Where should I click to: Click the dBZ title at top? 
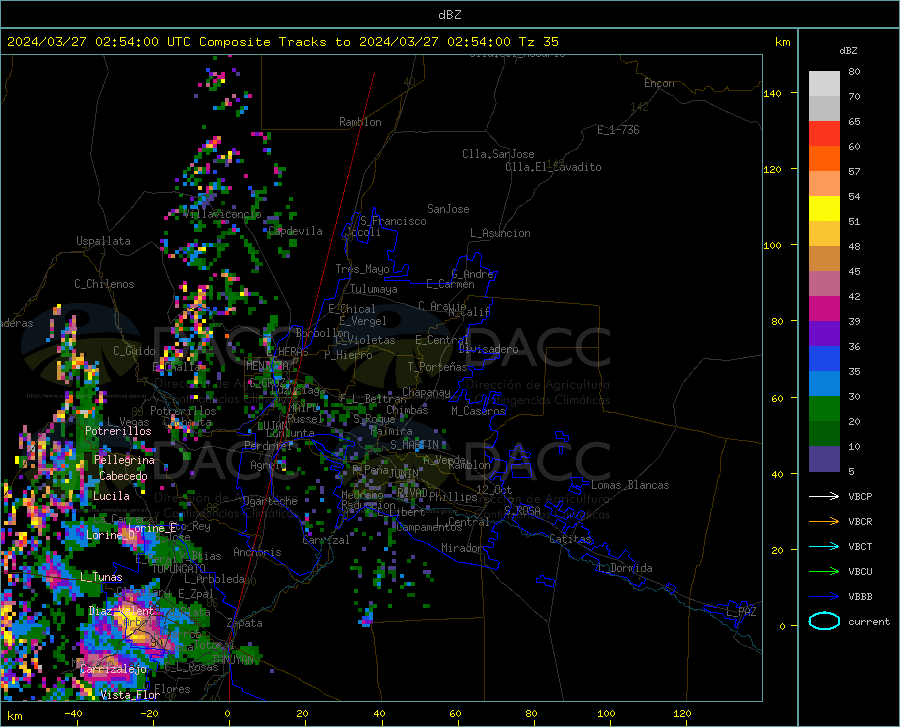[449, 14]
